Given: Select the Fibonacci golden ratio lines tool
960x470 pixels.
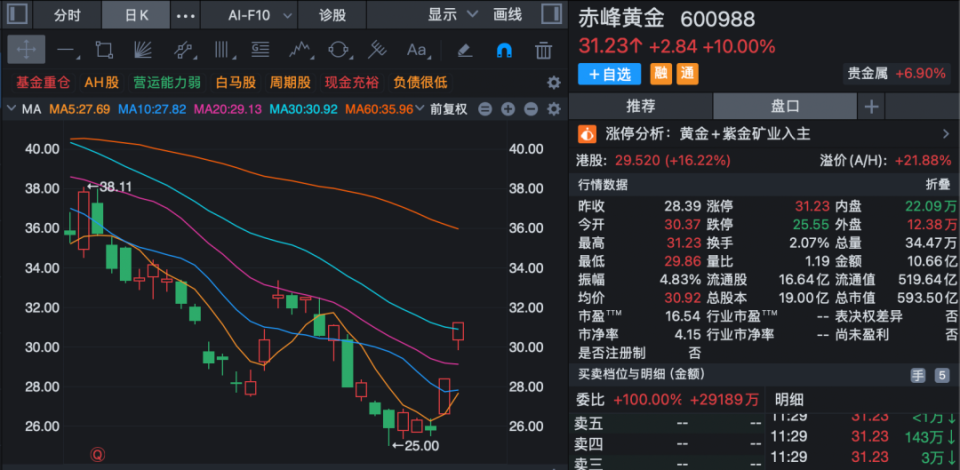Looking at the screenshot, I should tap(261, 50).
